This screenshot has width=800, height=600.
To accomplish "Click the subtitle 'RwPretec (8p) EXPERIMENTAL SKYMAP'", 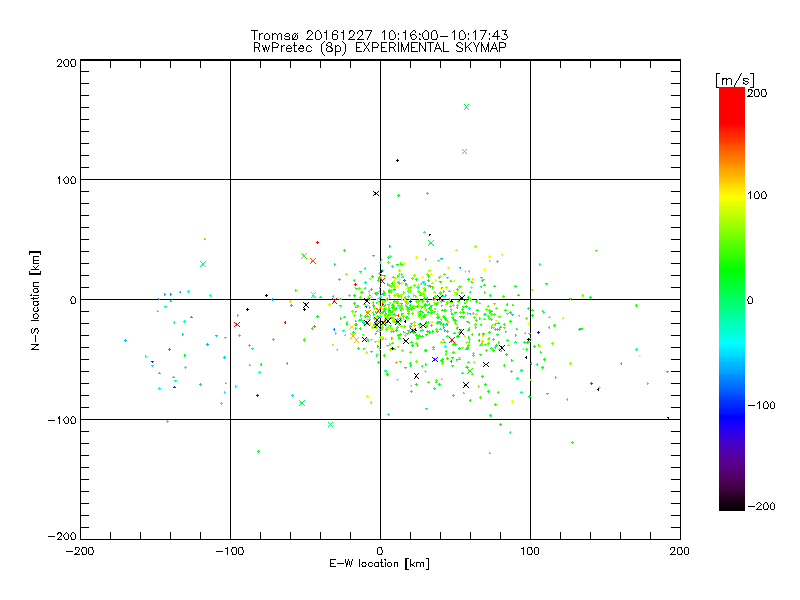I will [x=380, y=48].
